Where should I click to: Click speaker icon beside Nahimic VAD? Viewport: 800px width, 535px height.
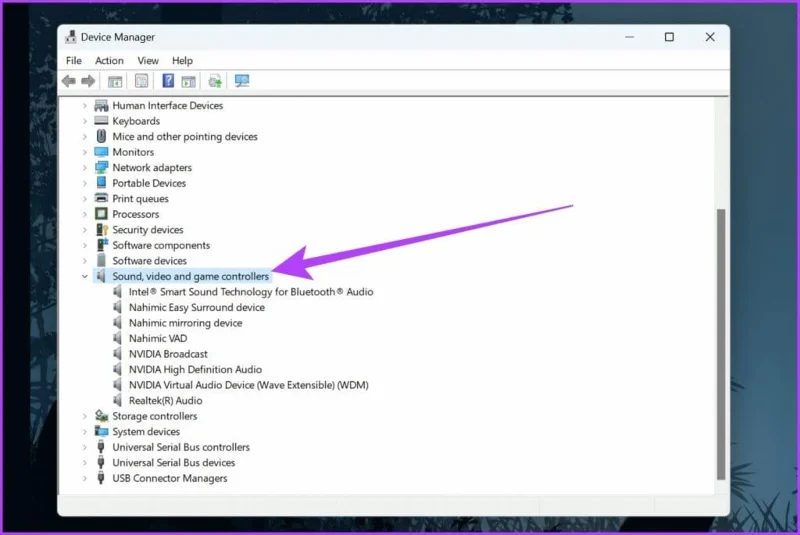pyautogui.click(x=117, y=338)
